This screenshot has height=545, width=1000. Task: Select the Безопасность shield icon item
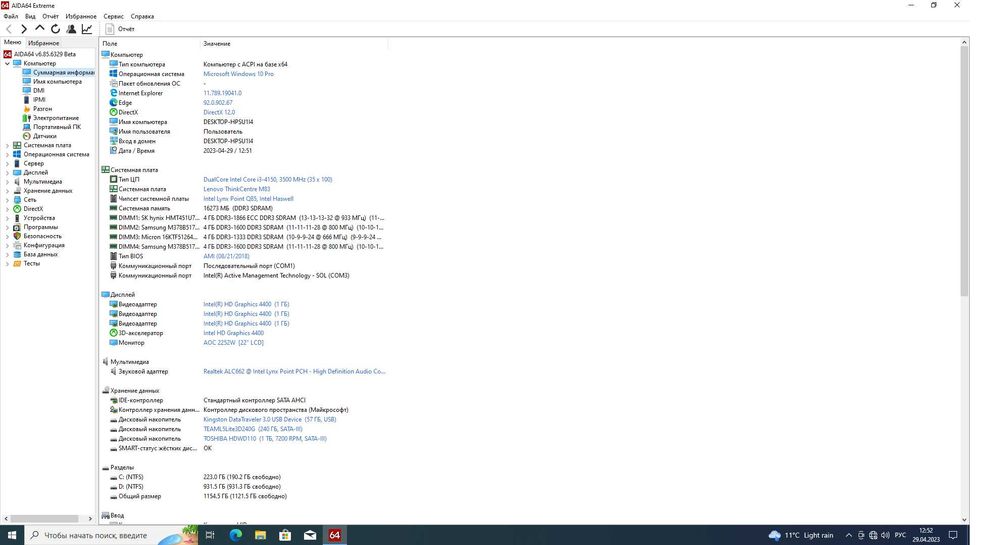(17, 236)
